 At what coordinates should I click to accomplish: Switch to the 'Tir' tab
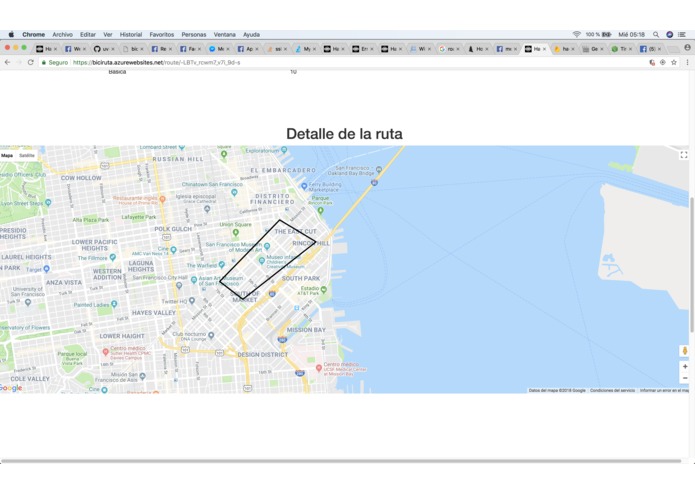click(x=620, y=49)
